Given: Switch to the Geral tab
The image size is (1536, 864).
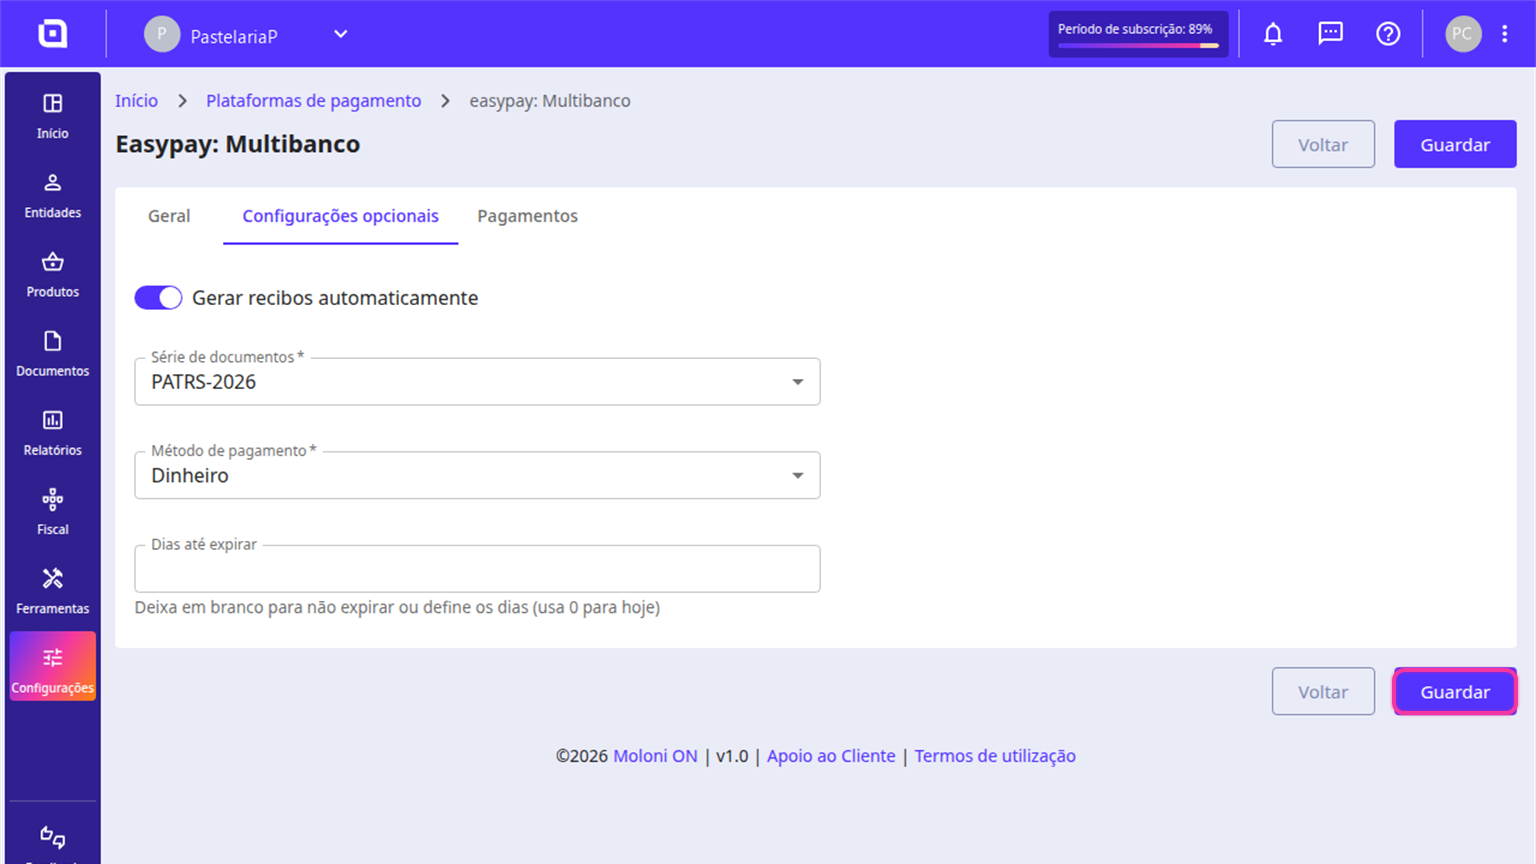Looking at the screenshot, I should (169, 216).
